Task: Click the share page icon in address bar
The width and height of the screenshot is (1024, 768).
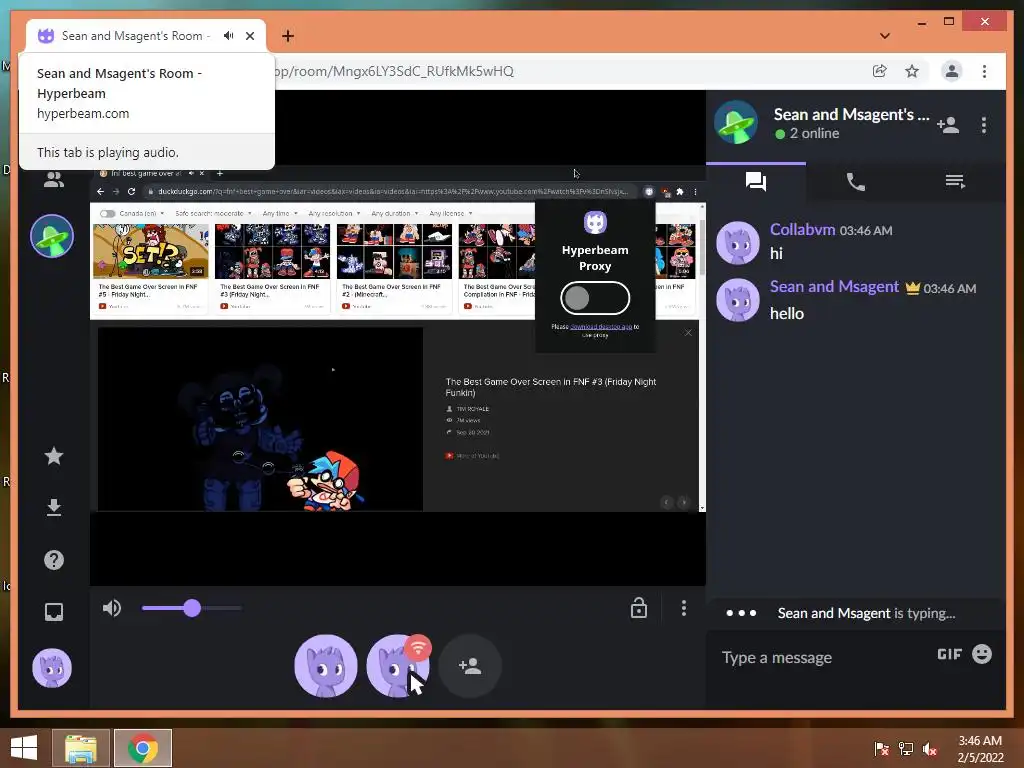Action: point(880,71)
